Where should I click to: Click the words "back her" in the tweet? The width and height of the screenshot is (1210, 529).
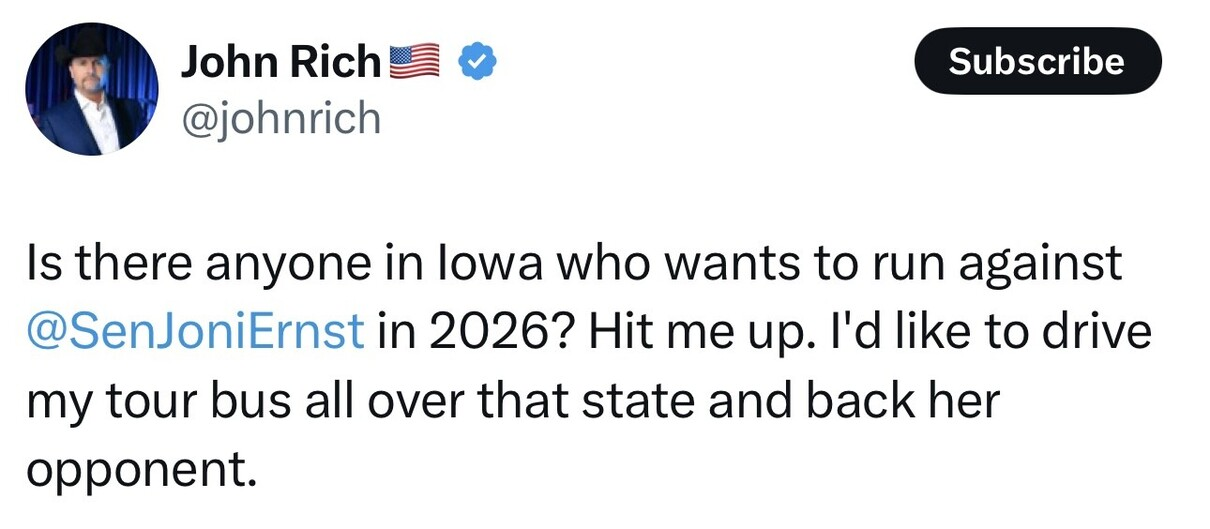(900, 399)
